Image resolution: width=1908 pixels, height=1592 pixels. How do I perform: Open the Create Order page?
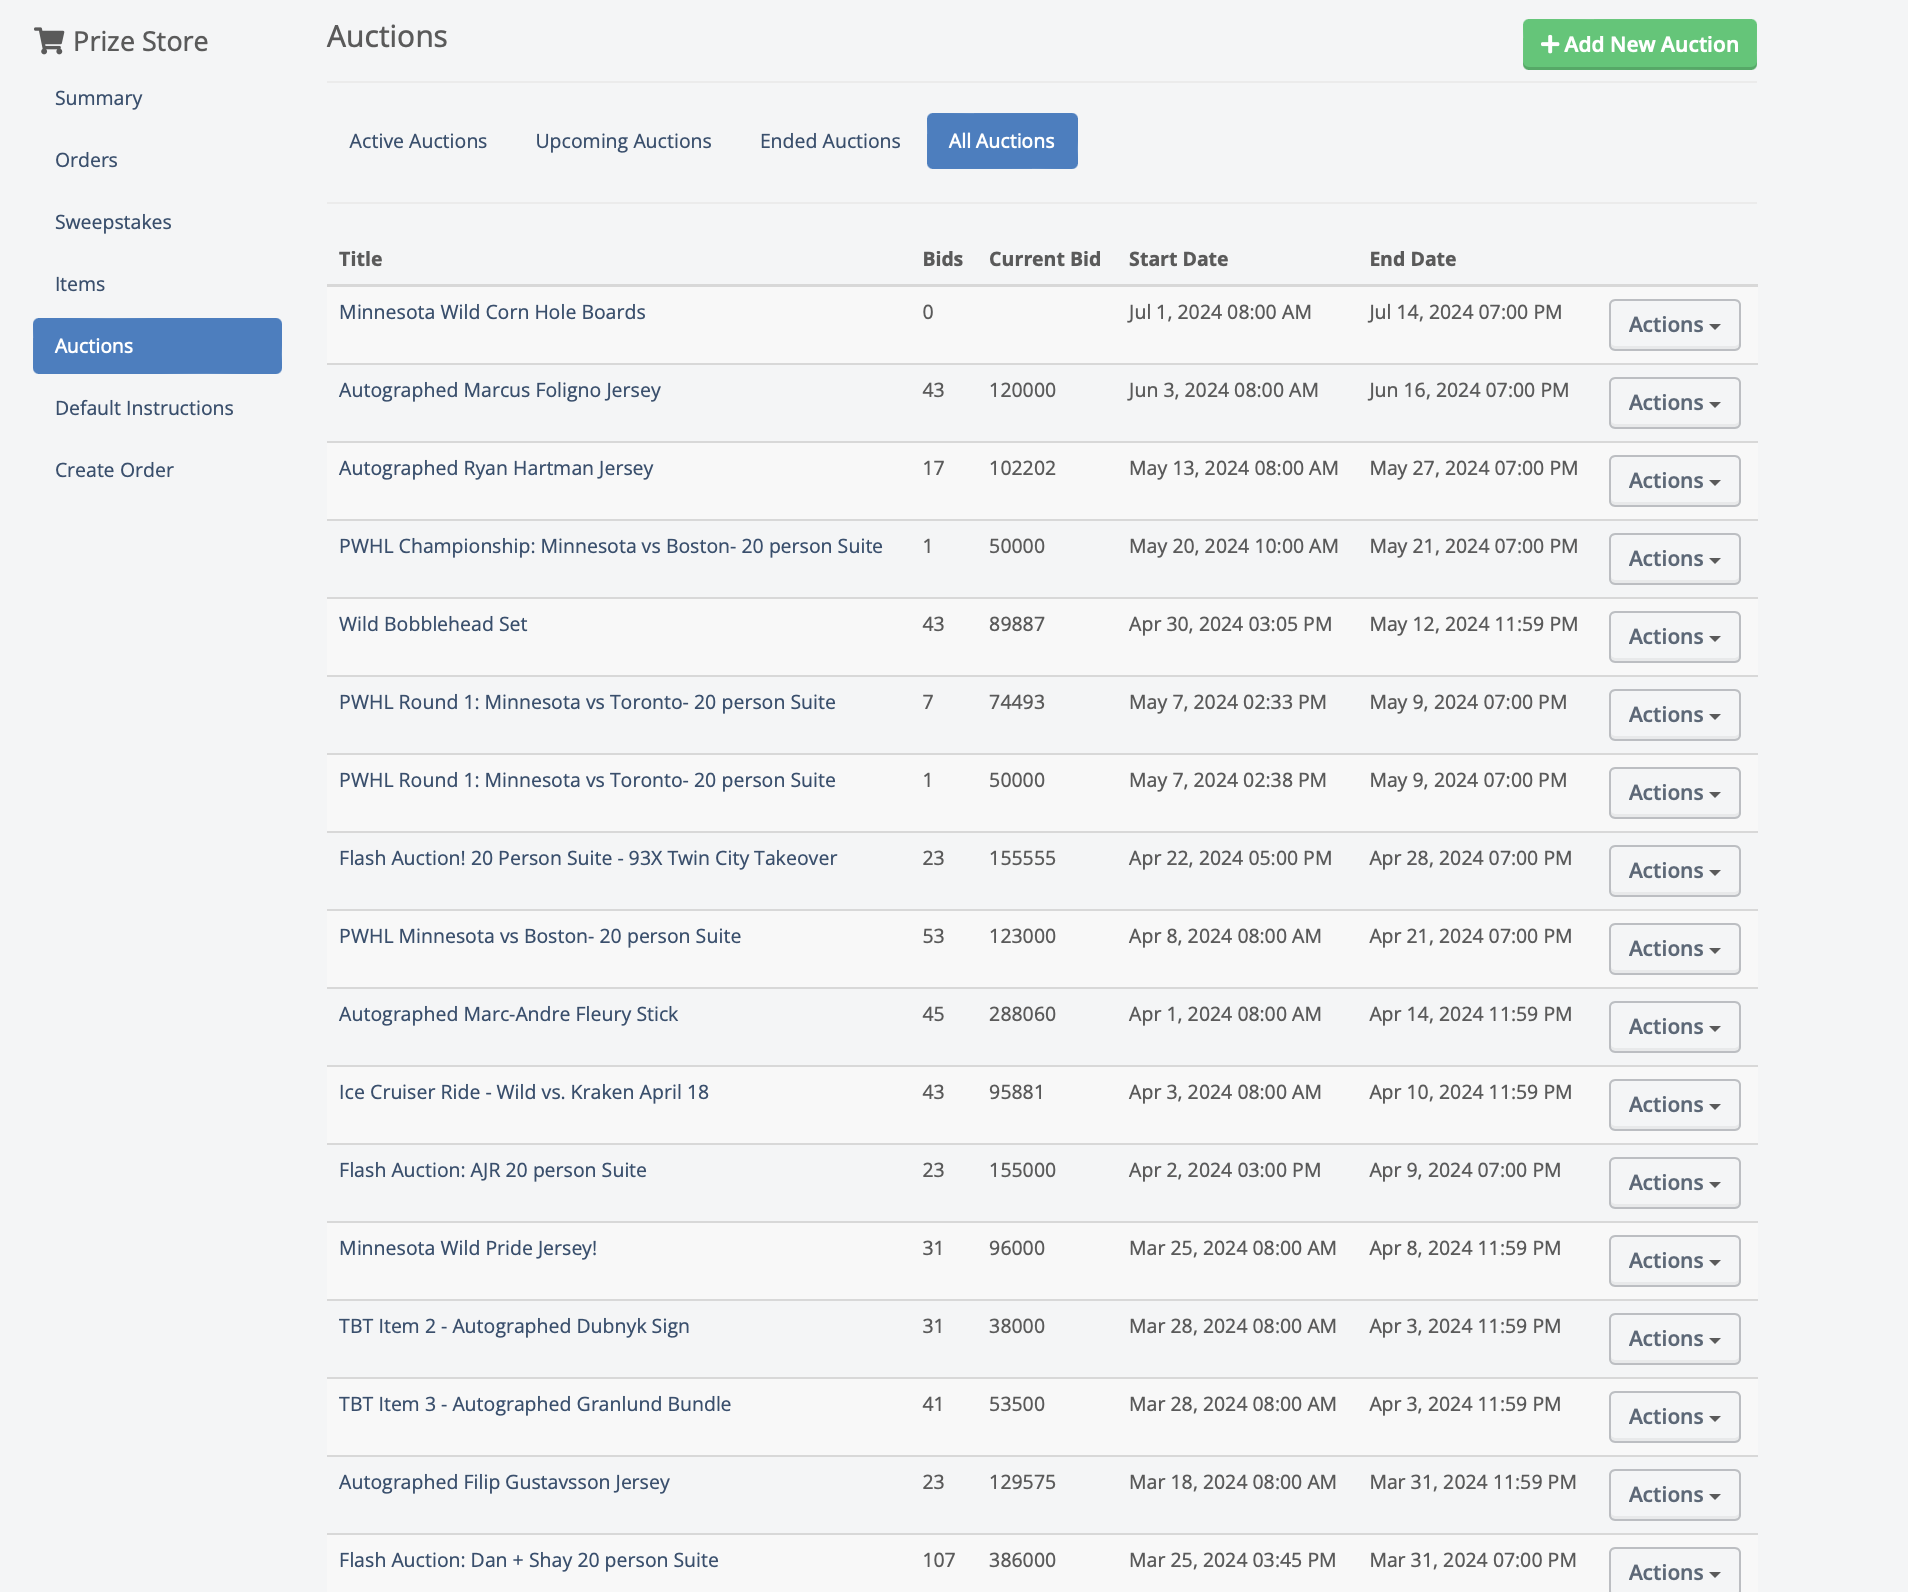point(114,470)
